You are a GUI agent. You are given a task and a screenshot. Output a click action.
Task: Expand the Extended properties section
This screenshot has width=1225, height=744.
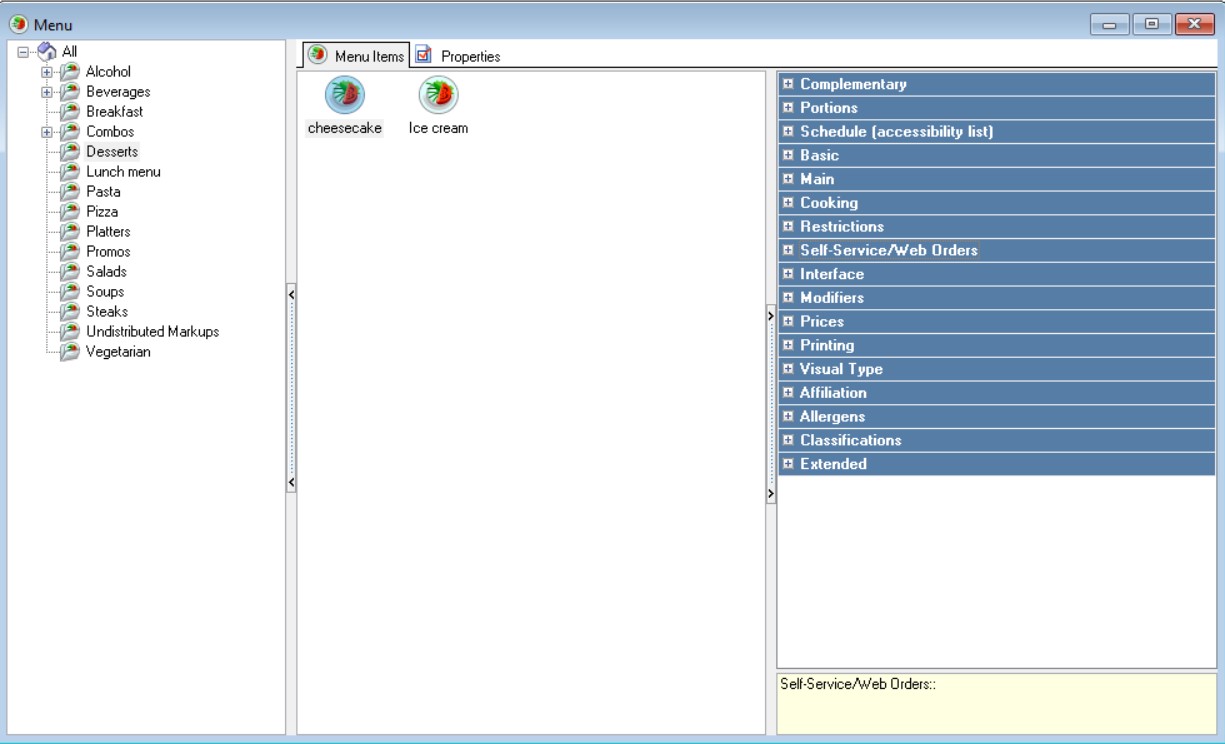click(788, 464)
